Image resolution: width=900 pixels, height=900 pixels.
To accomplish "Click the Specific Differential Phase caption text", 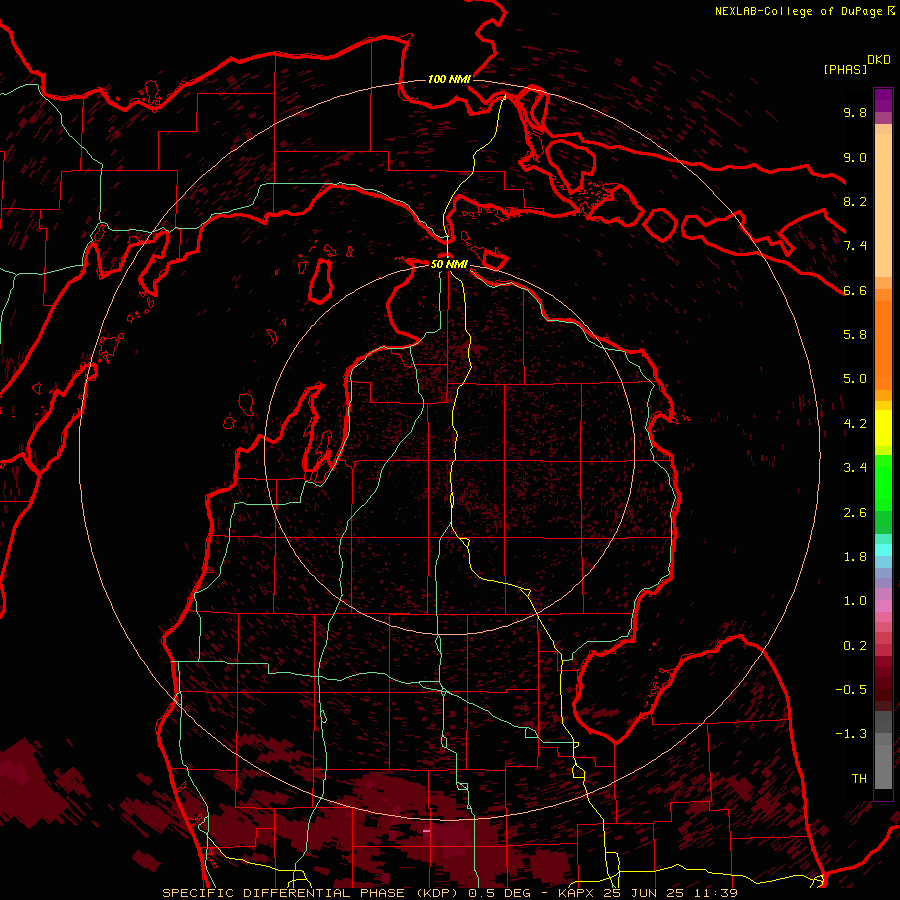I will [450, 893].
